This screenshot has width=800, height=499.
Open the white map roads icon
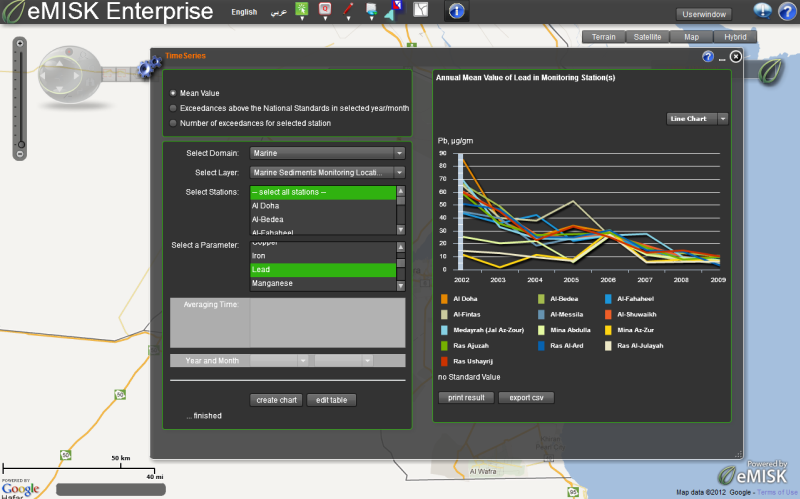point(420,9)
